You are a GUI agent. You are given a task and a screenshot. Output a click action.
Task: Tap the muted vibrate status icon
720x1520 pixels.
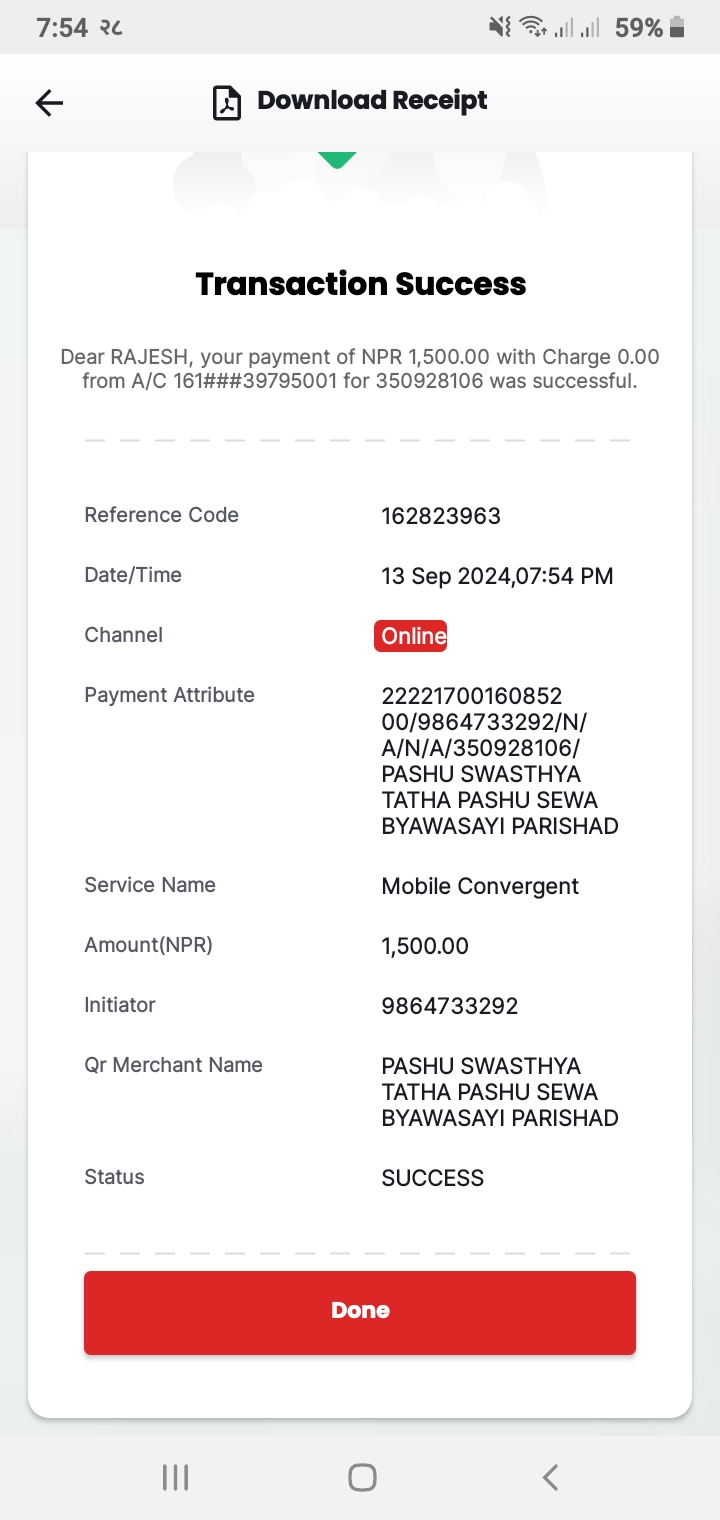click(x=499, y=28)
